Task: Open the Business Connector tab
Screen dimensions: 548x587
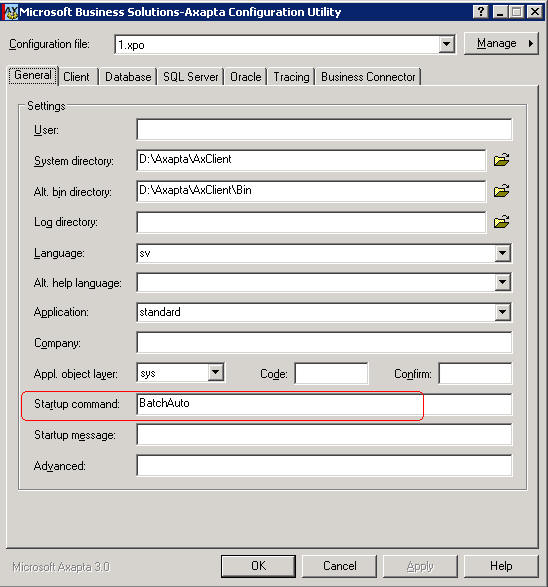Action: pos(368,77)
